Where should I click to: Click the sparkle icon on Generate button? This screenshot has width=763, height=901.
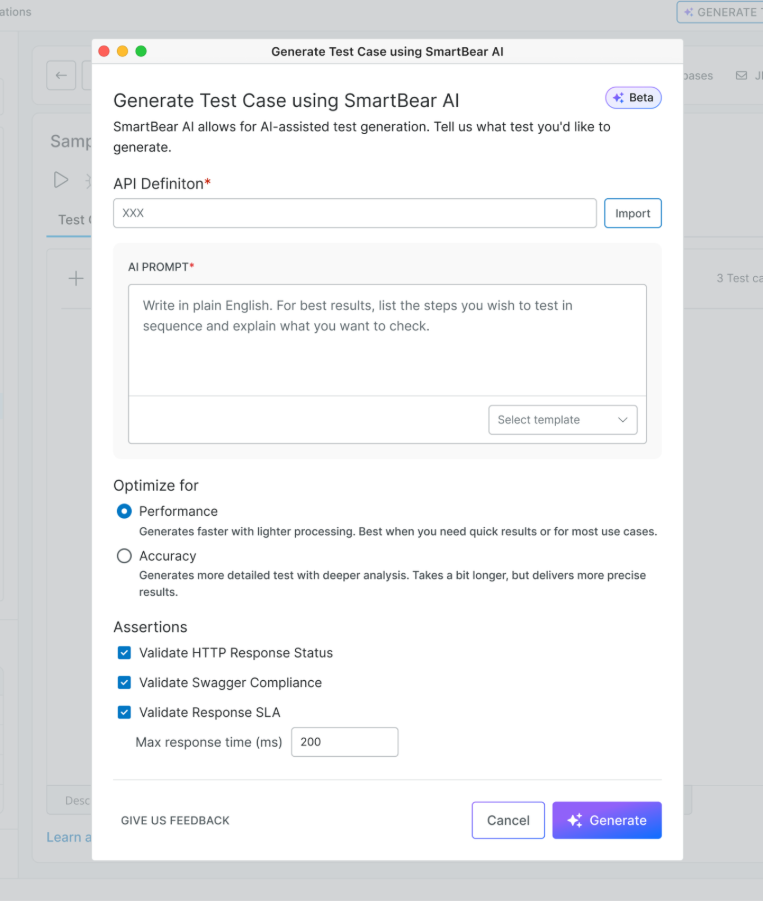[x=574, y=820]
